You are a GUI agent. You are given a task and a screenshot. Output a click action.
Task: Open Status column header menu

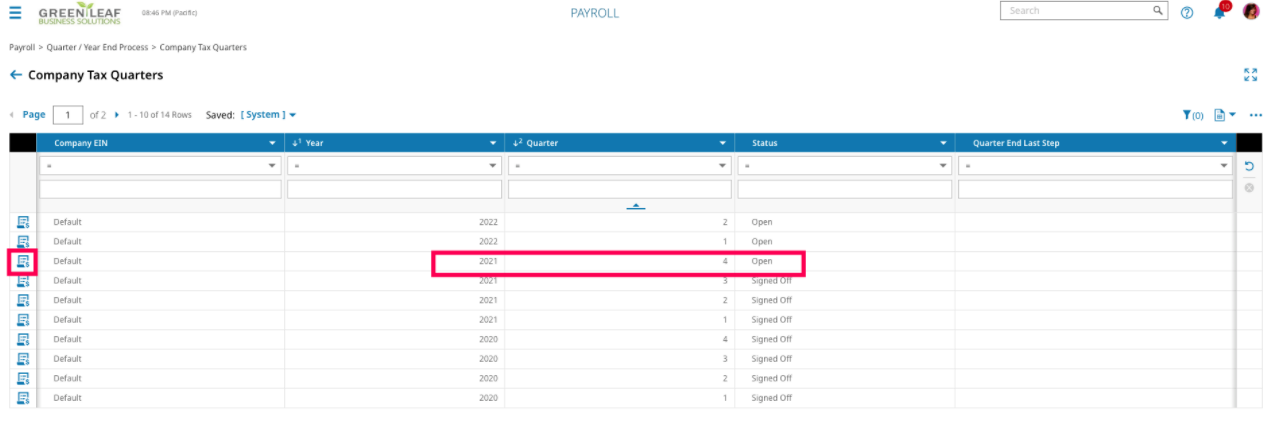pyautogui.click(x=945, y=143)
